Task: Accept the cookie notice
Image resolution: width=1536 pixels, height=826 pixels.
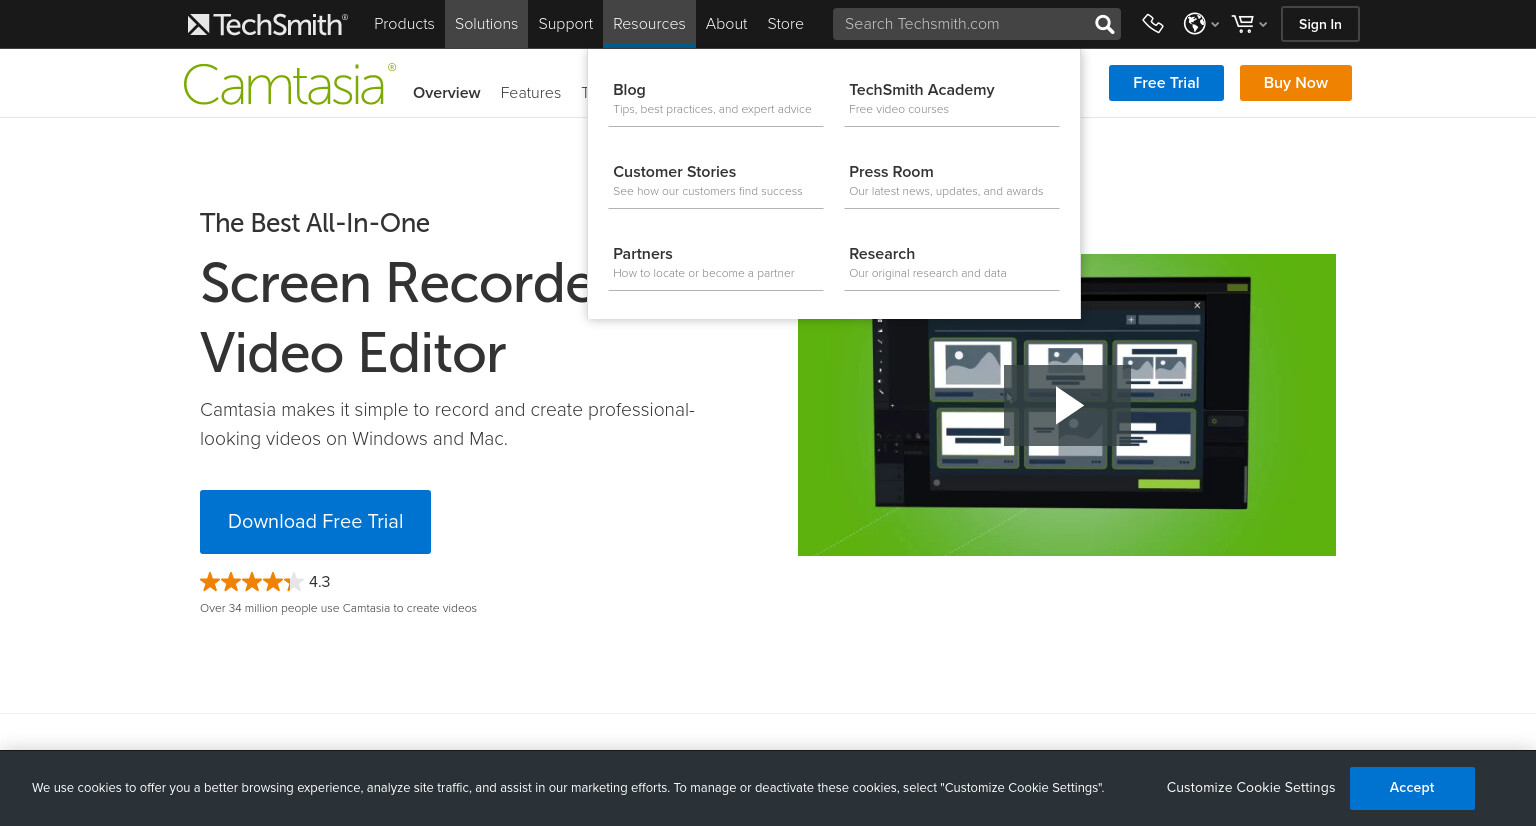Action: pos(1412,788)
